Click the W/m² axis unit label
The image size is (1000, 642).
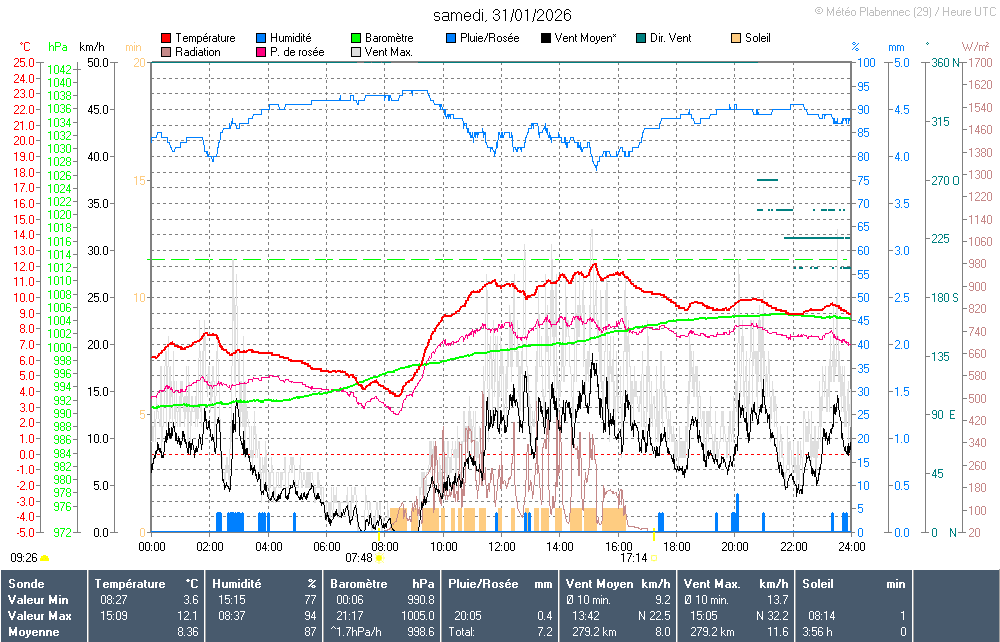coord(975,47)
